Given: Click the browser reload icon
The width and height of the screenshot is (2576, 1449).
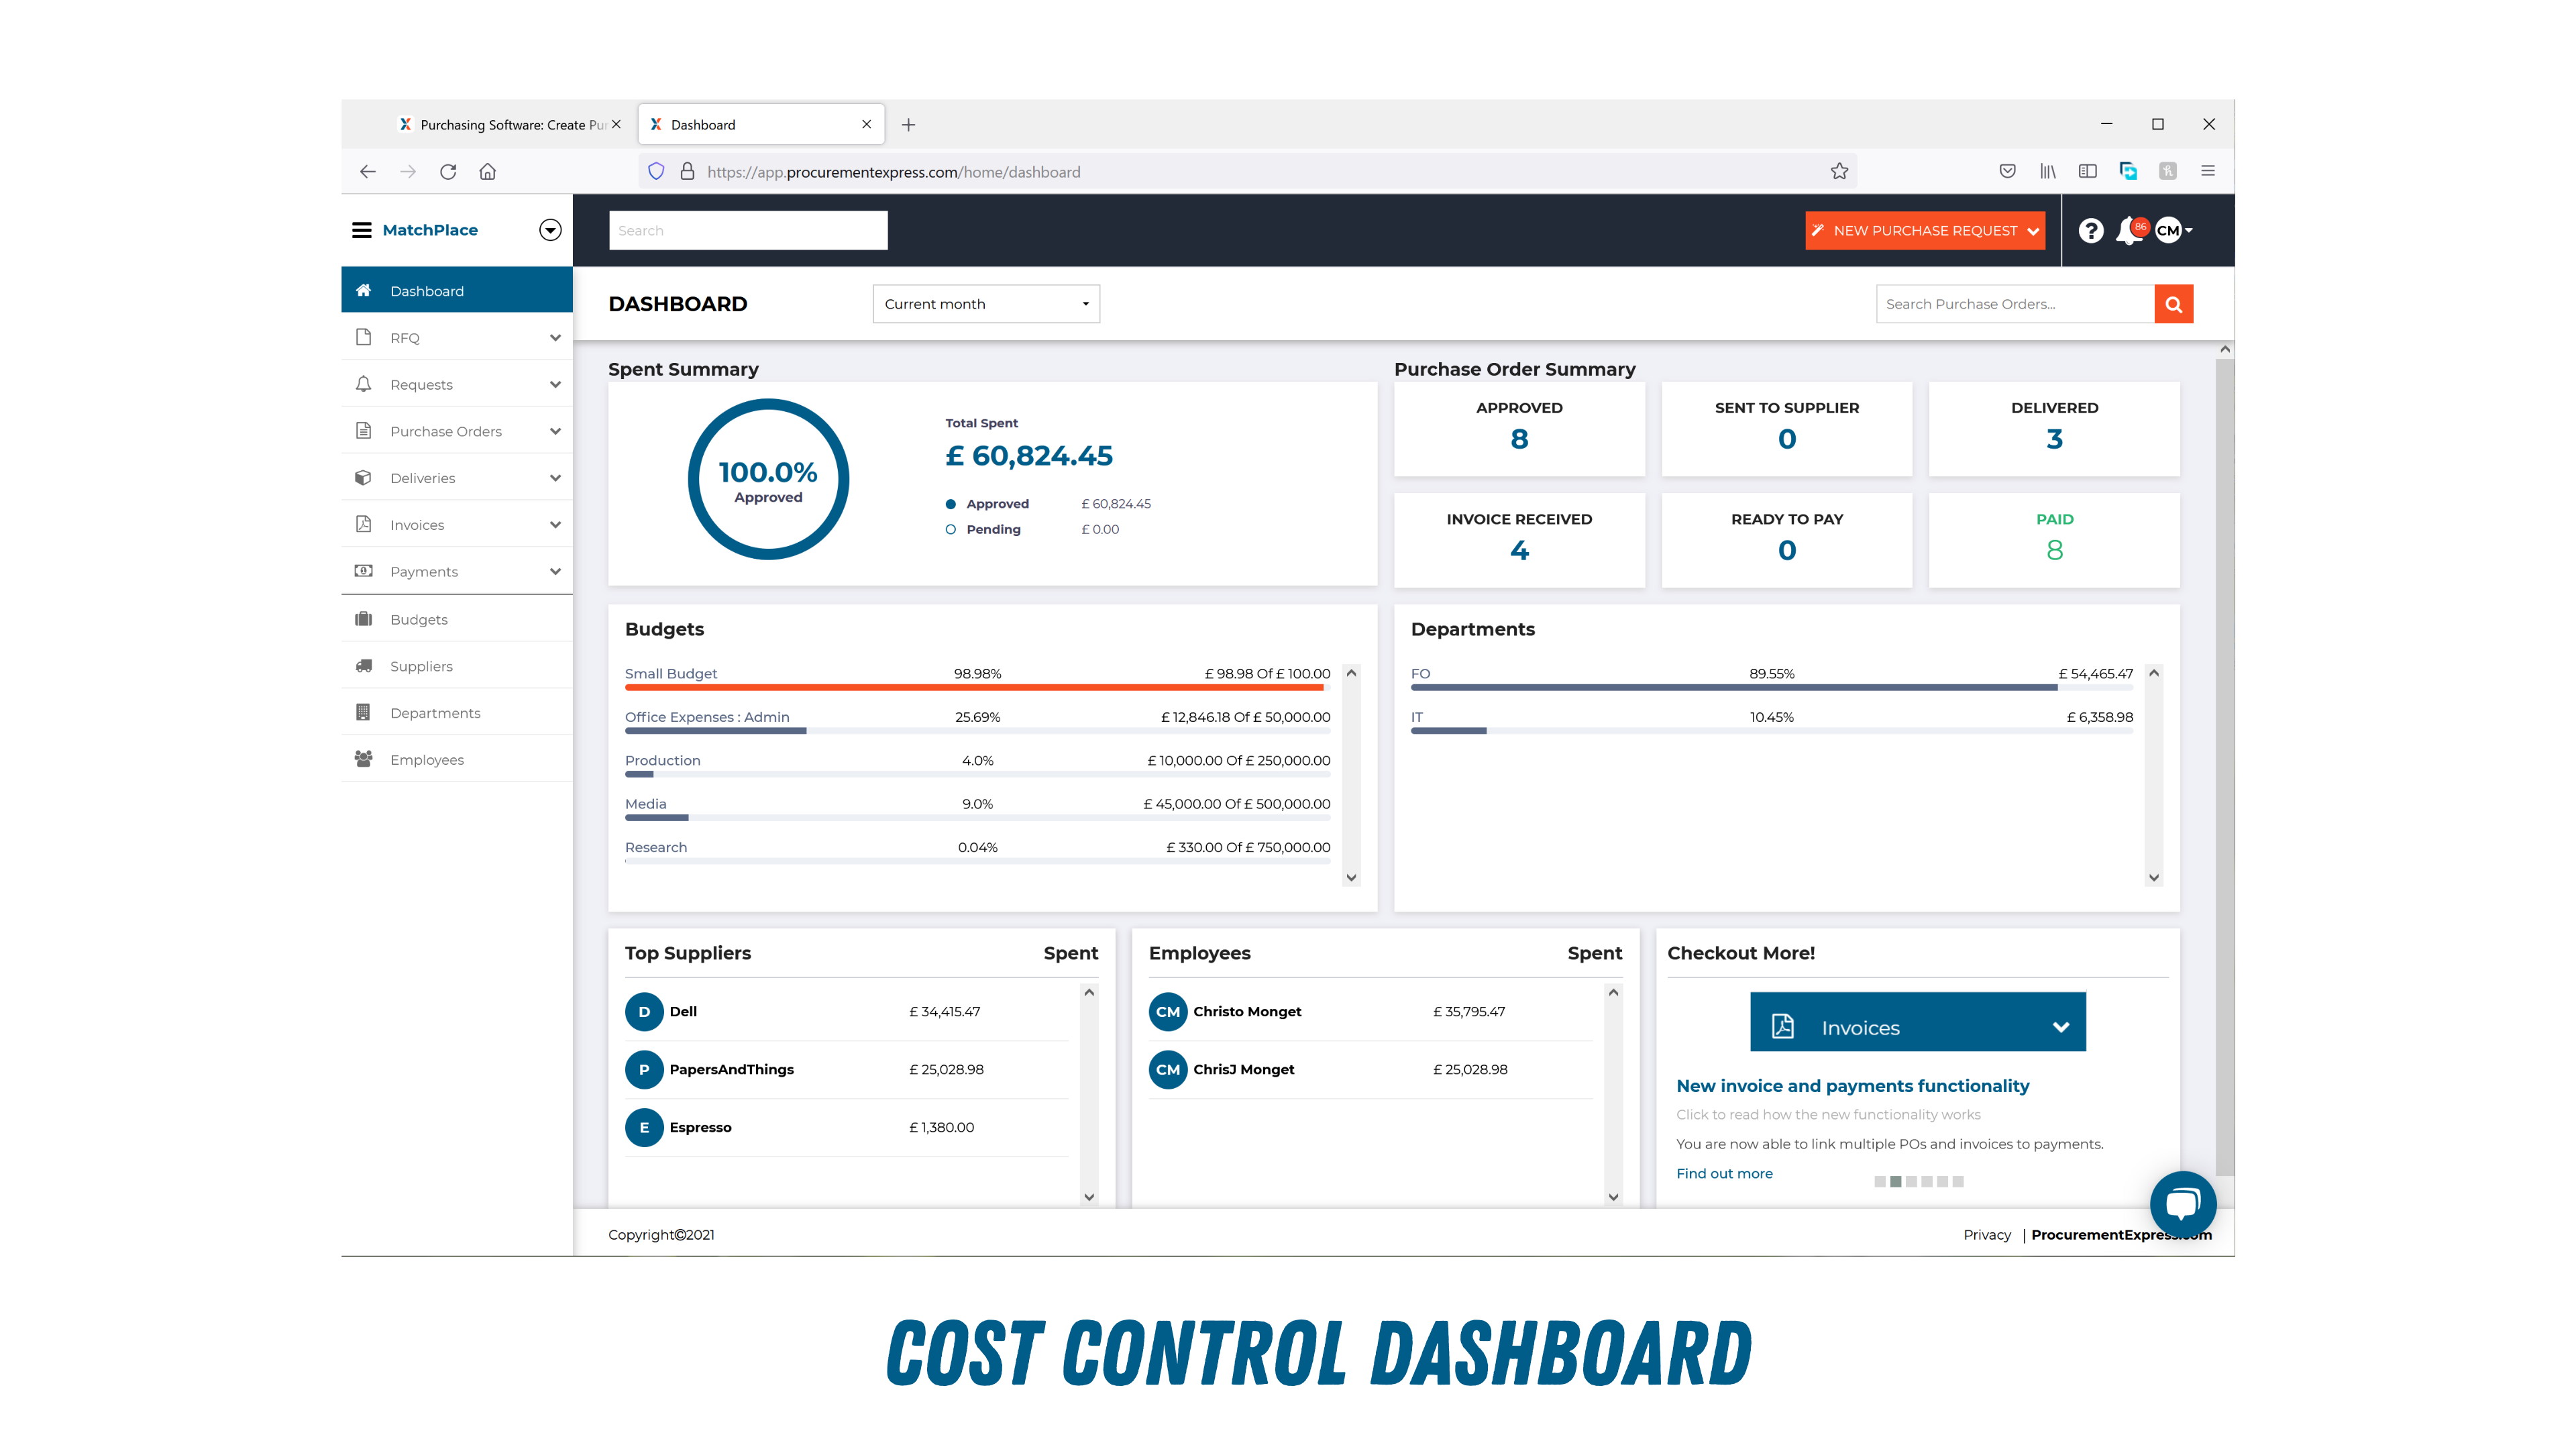Looking at the screenshot, I should coord(448,172).
